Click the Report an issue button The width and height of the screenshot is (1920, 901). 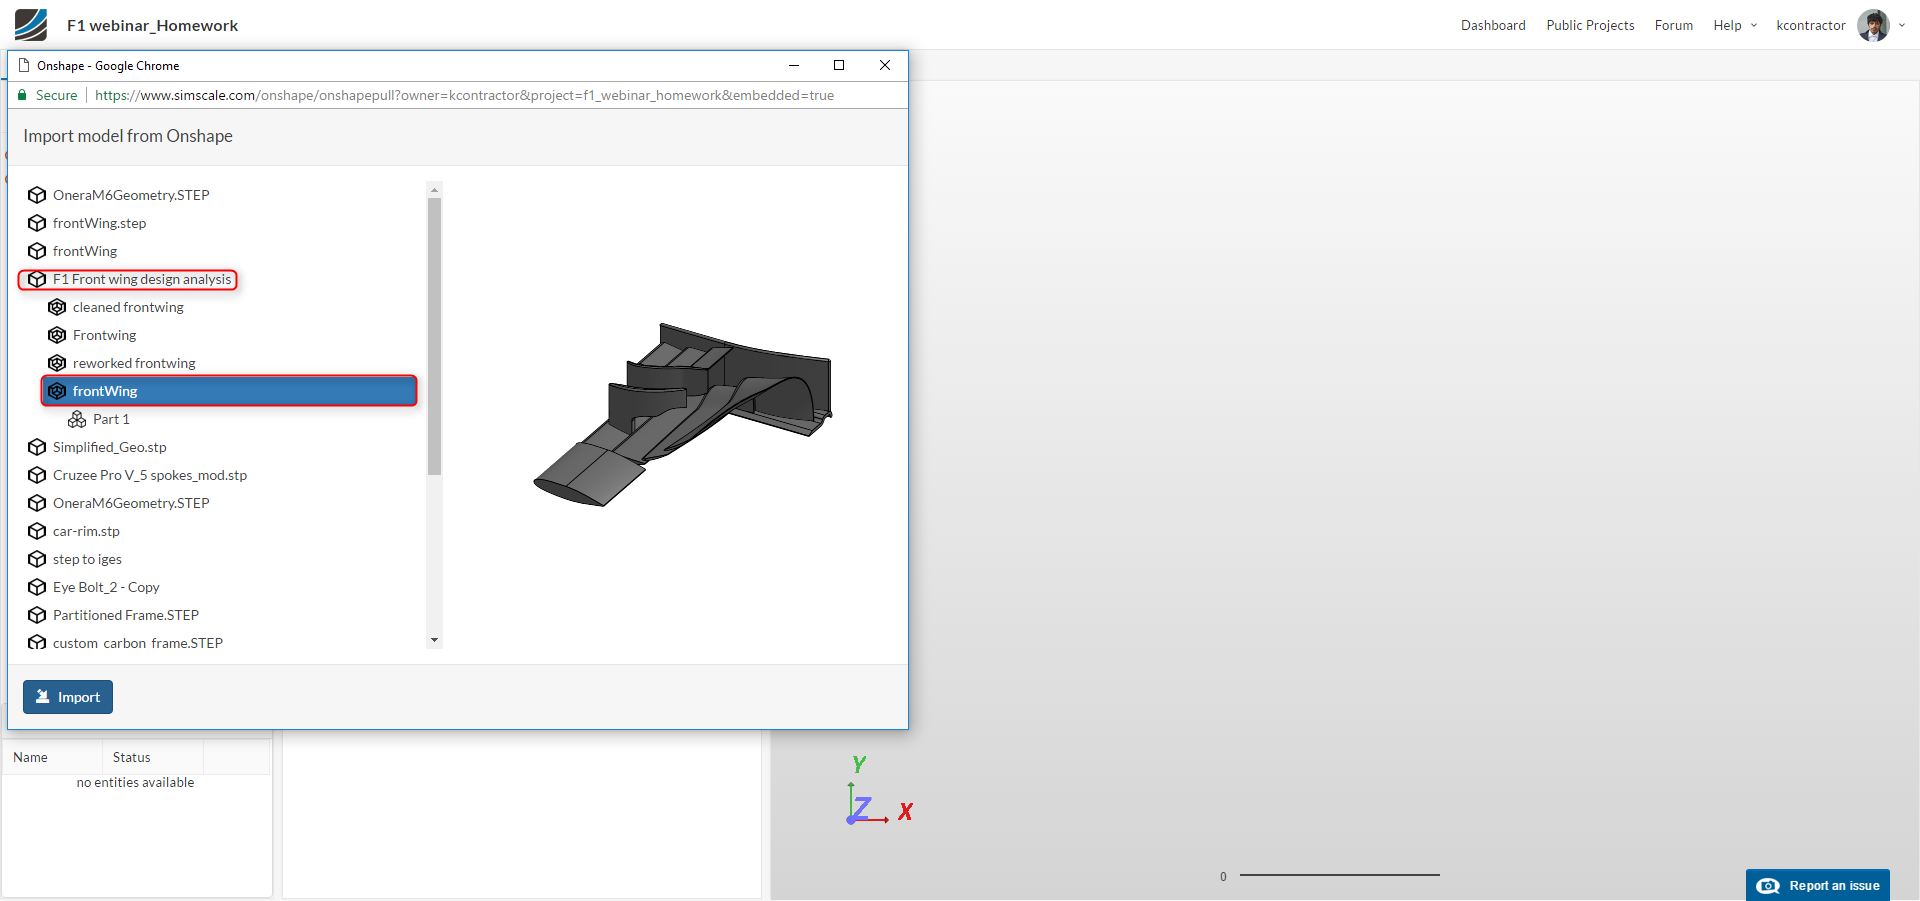(x=1818, y=885)
